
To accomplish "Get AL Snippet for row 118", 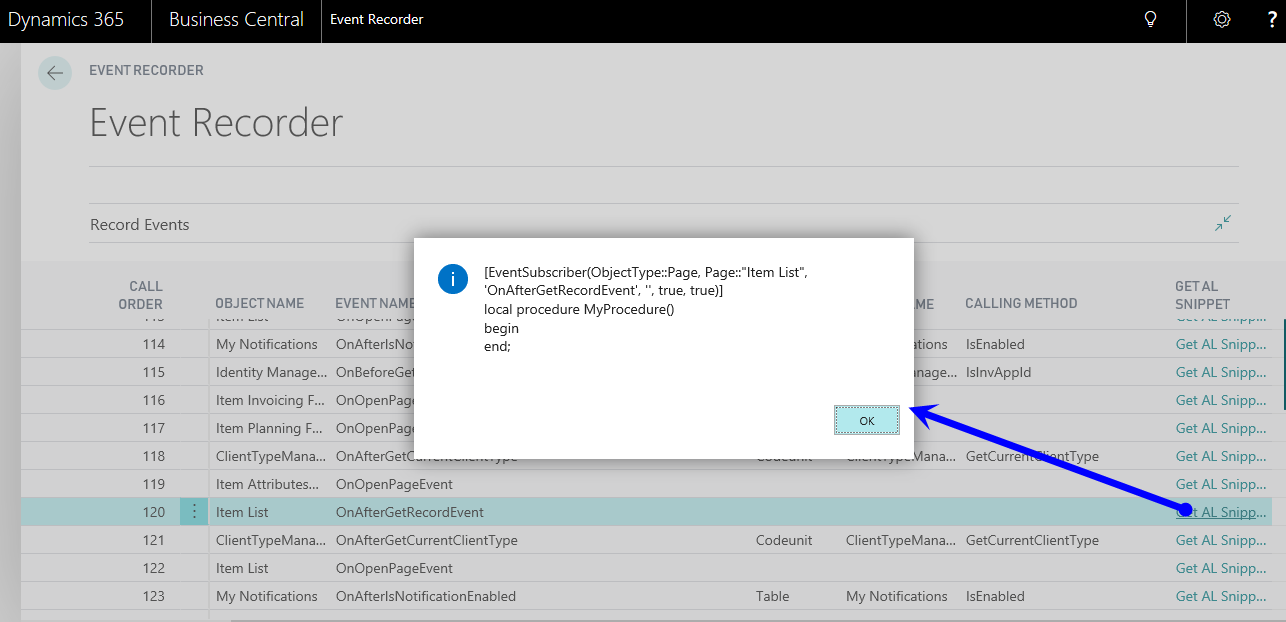I will 1220,456.
